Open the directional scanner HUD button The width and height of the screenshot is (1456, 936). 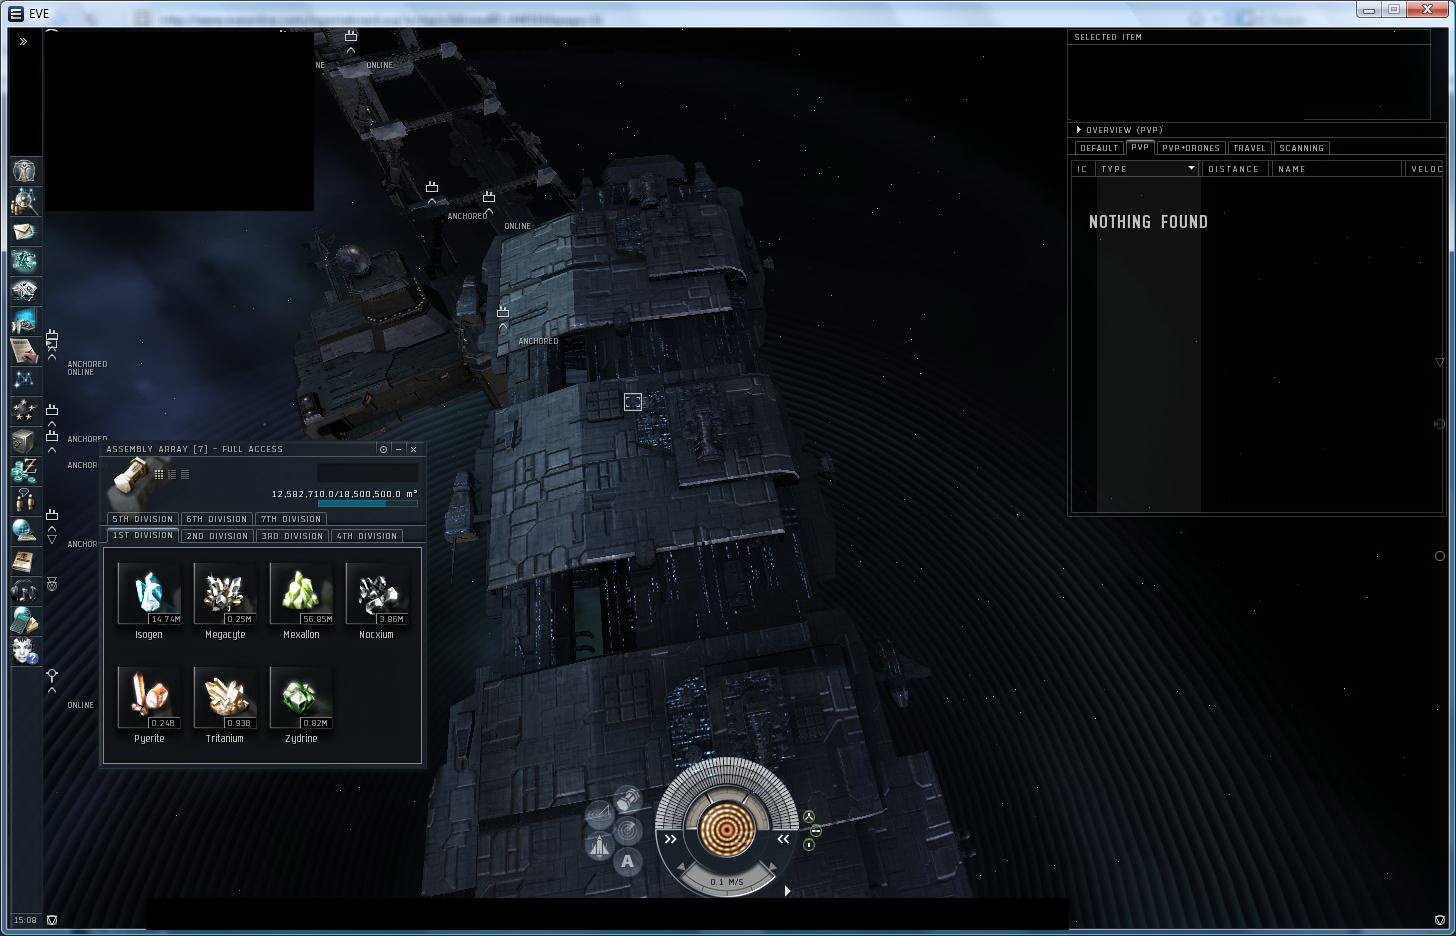click(x=628, y=830)
